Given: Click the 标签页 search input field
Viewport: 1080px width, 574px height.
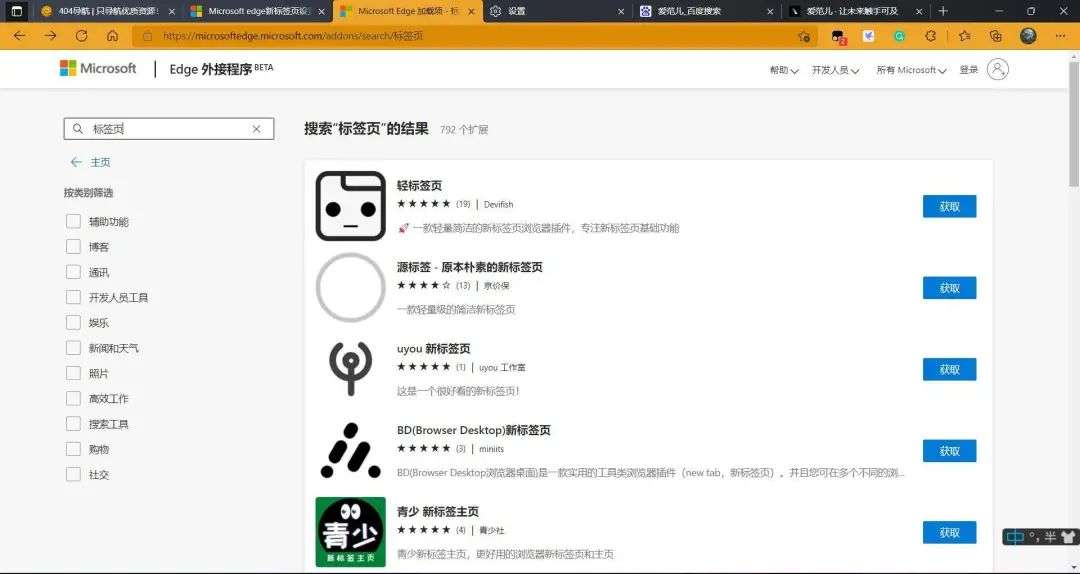Looking at the screenshot, I should tap(169, 129).
